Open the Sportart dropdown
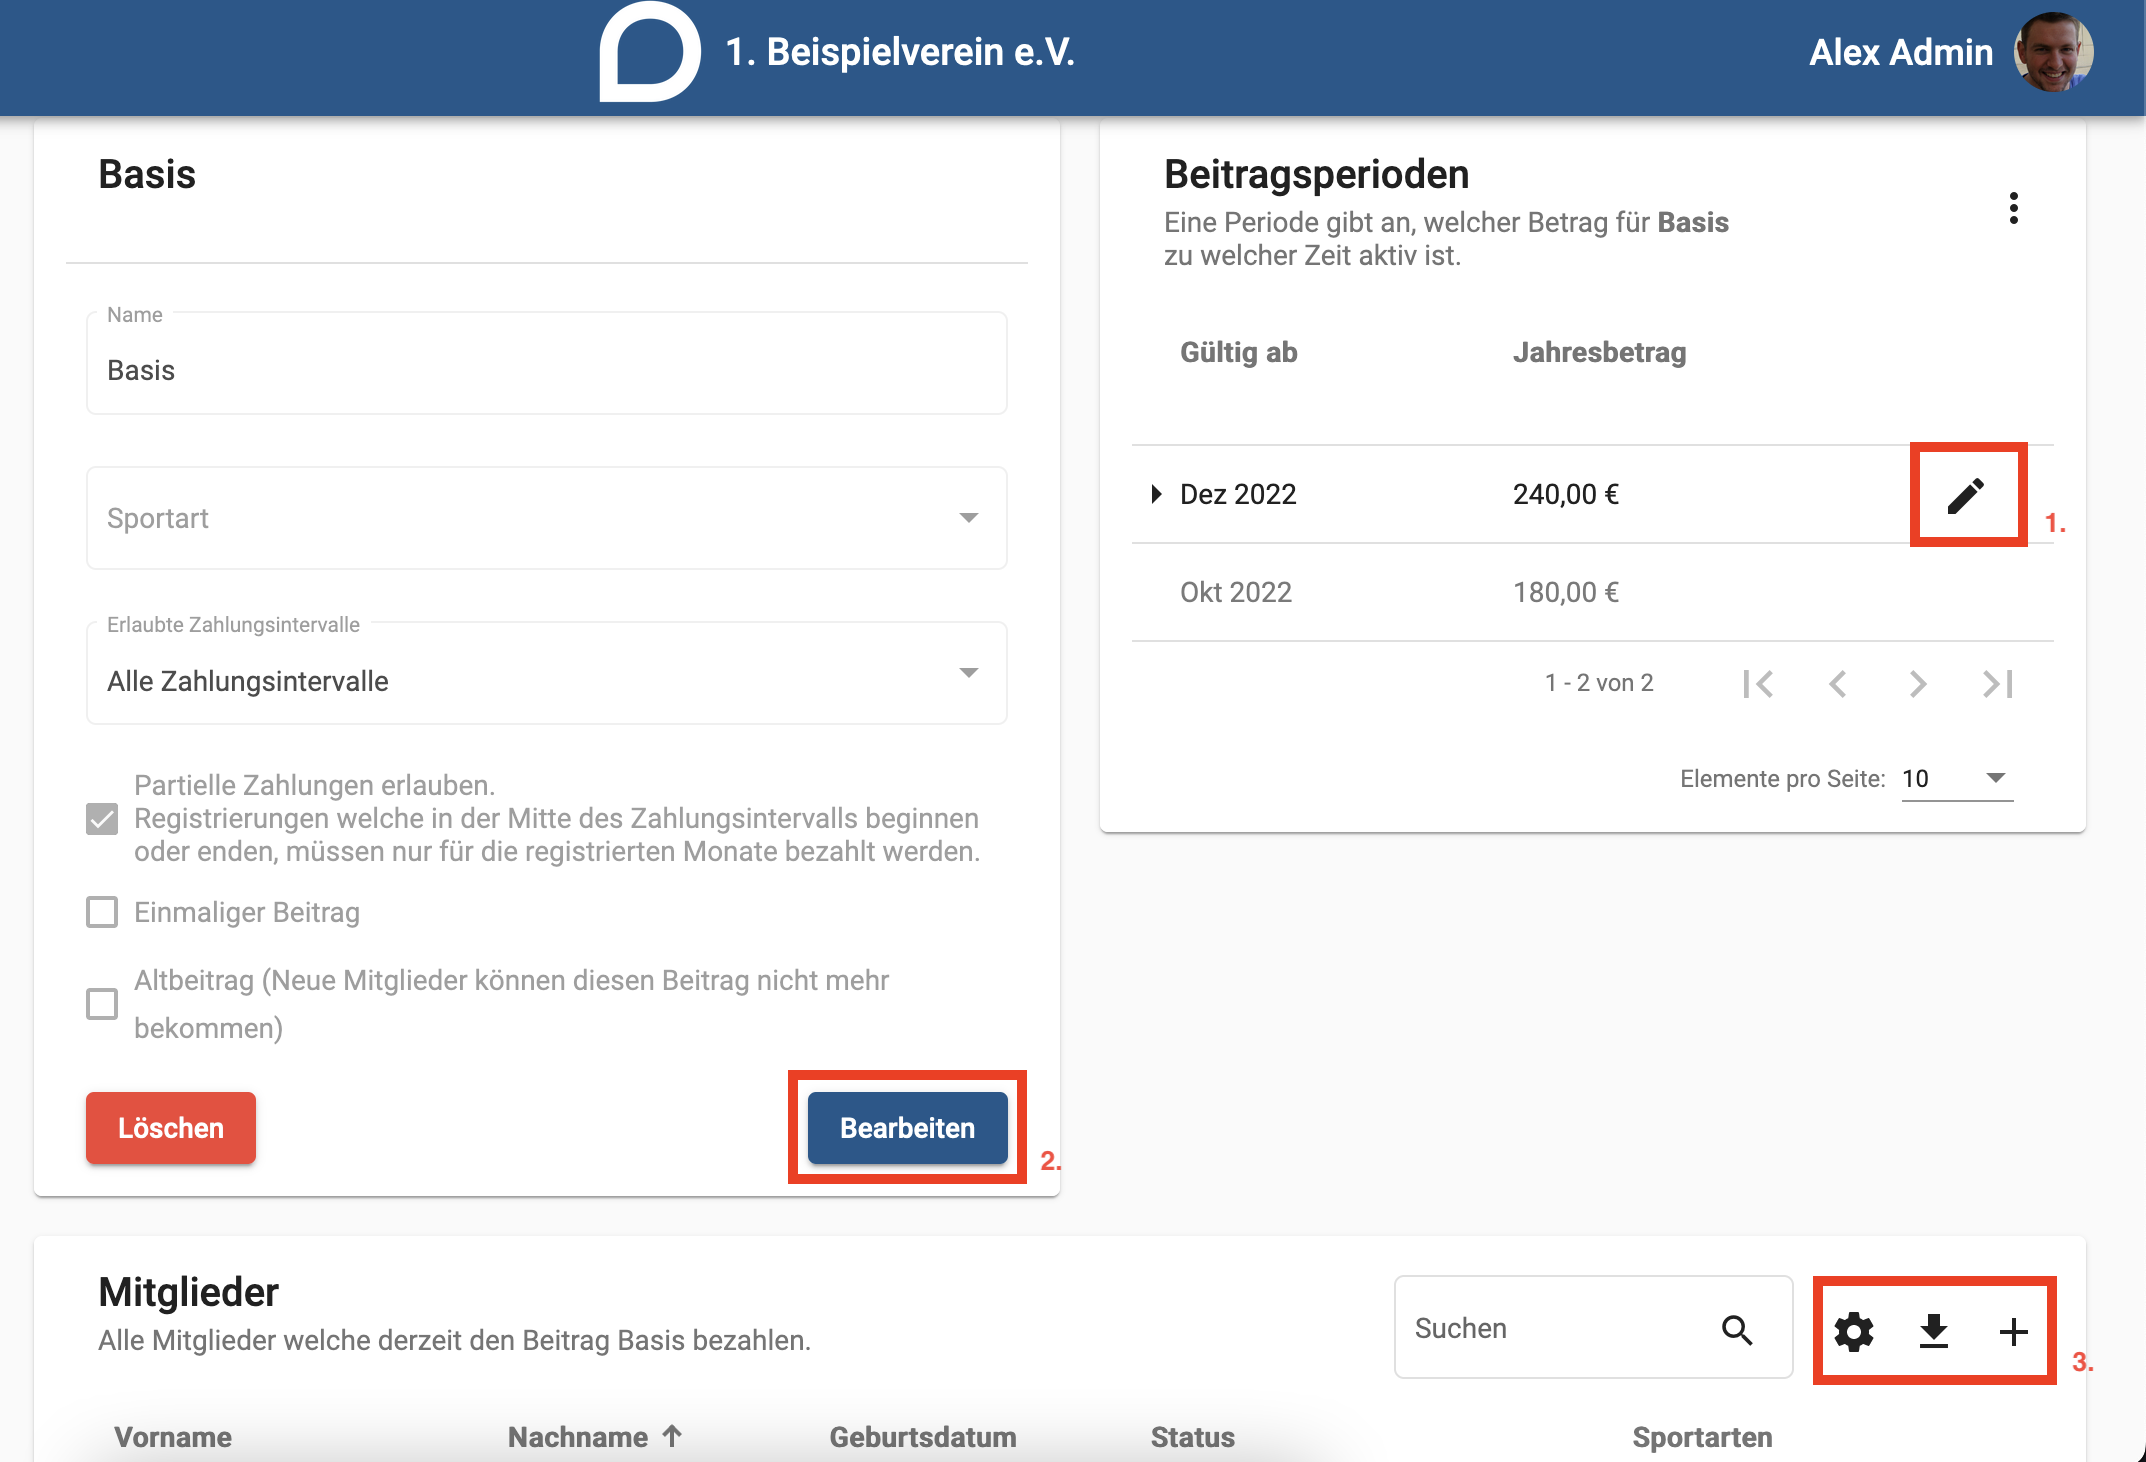 pyautogui.click(x=547, y=518)
